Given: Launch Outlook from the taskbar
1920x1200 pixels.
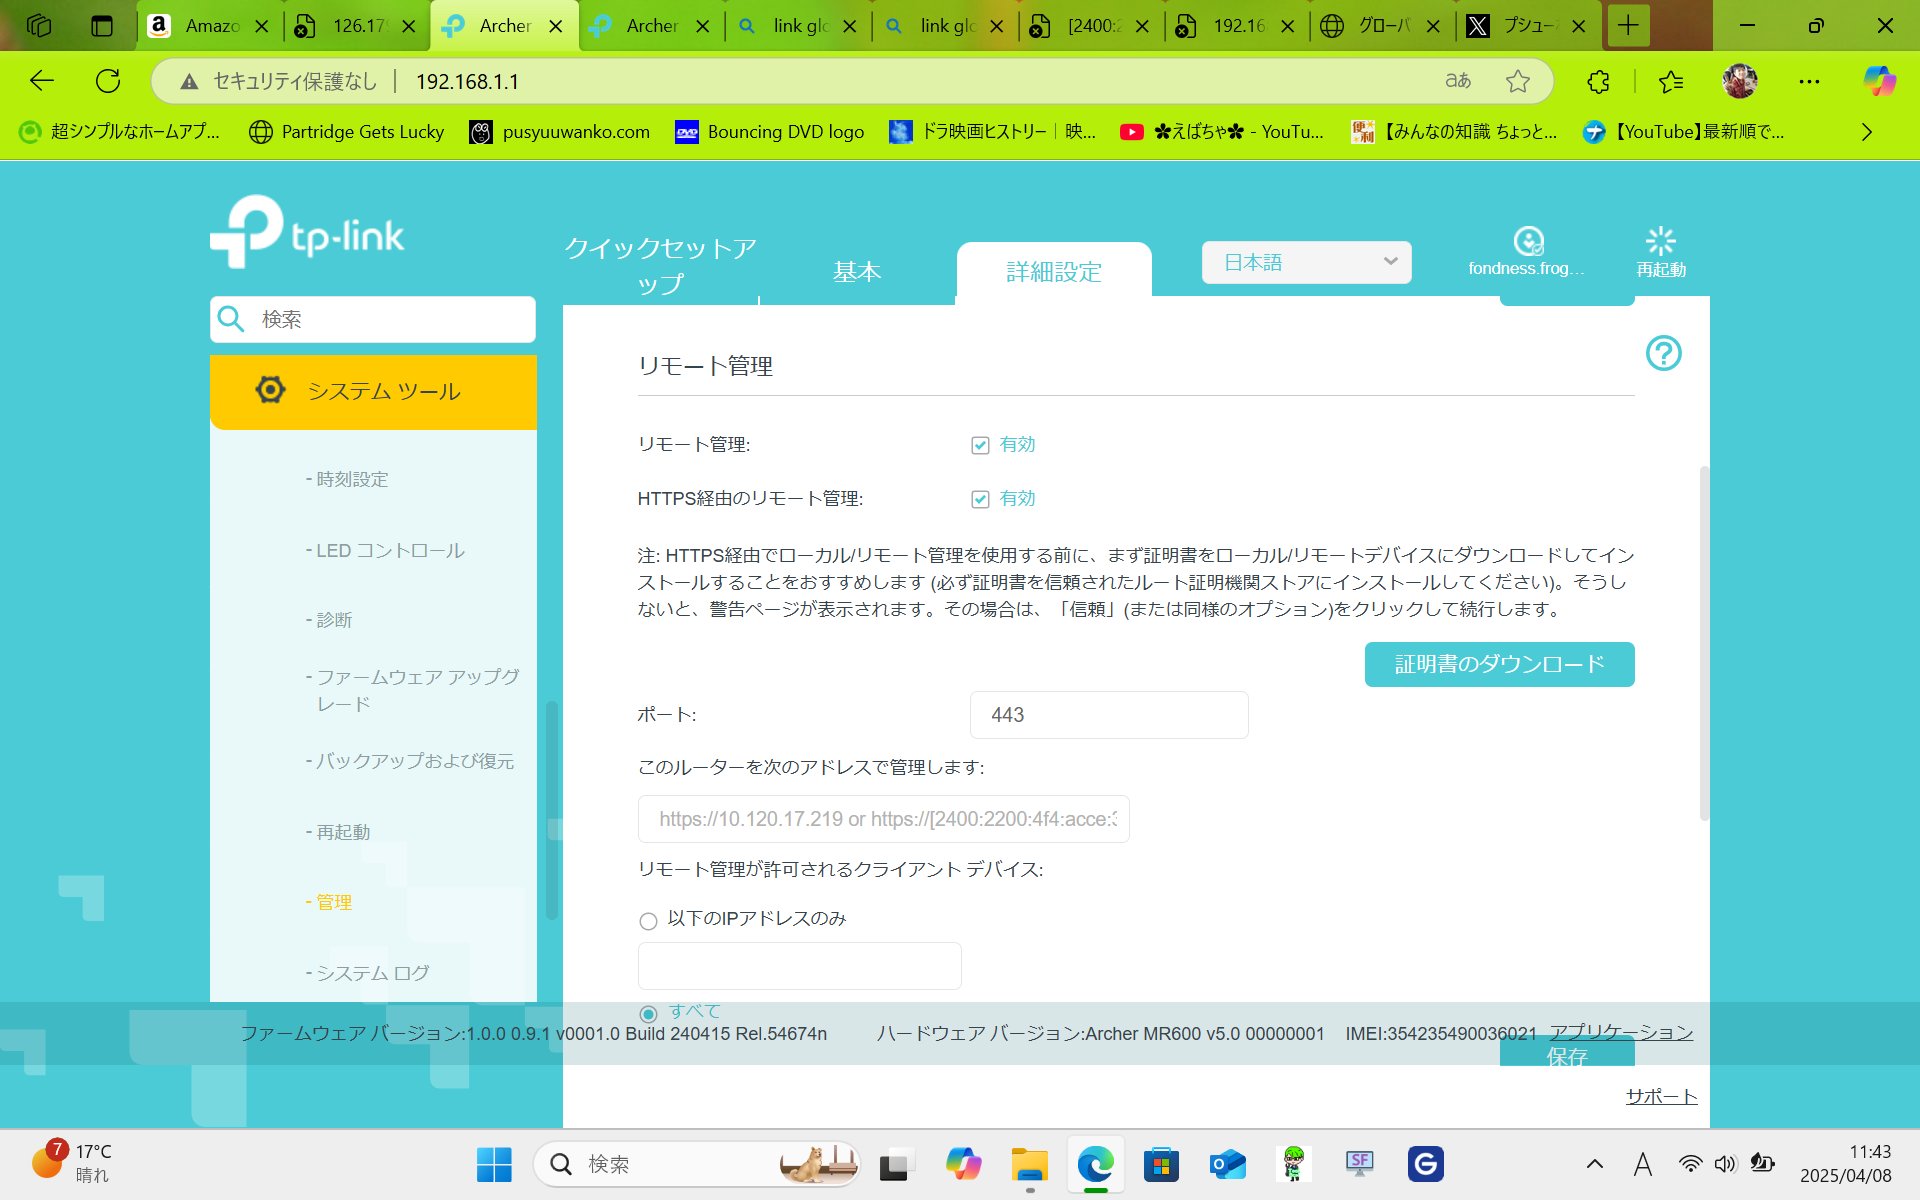Looking at the screenshot, I should pyautogui.click(x=1228, y=1164).
